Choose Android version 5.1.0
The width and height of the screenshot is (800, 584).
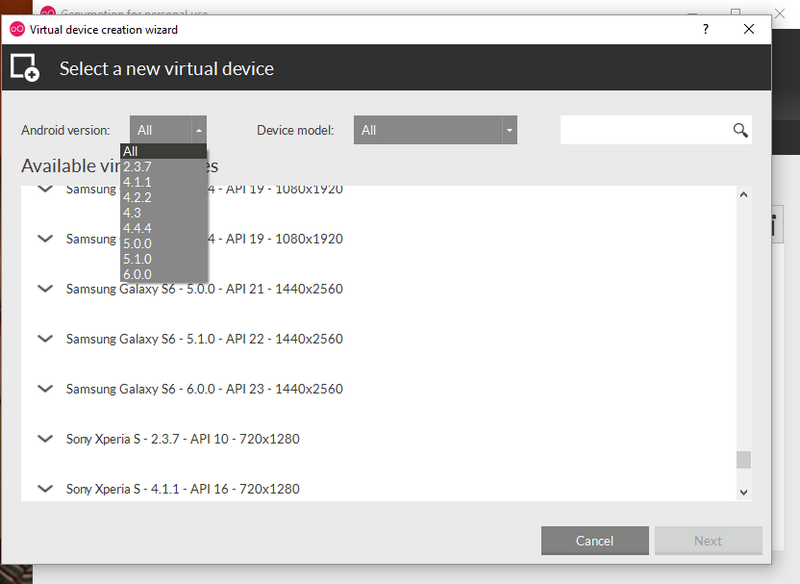(x=163, y=259)
